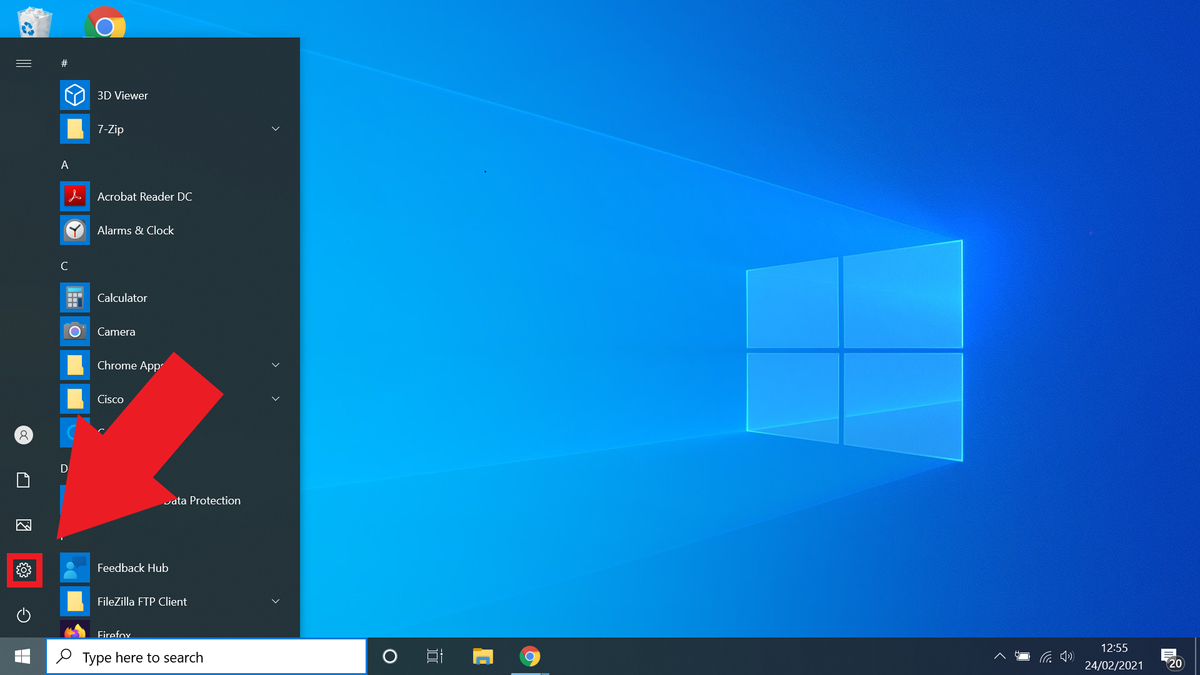The height and width of the screenshot is (675, 1200).
Task: Open Settings from the Start menu sidebar
Action: [23, 570]
